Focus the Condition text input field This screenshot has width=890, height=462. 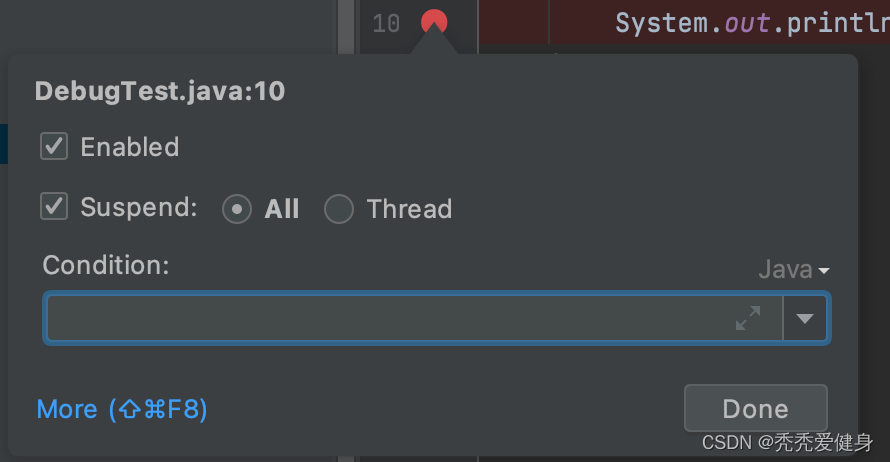(390, 318)
